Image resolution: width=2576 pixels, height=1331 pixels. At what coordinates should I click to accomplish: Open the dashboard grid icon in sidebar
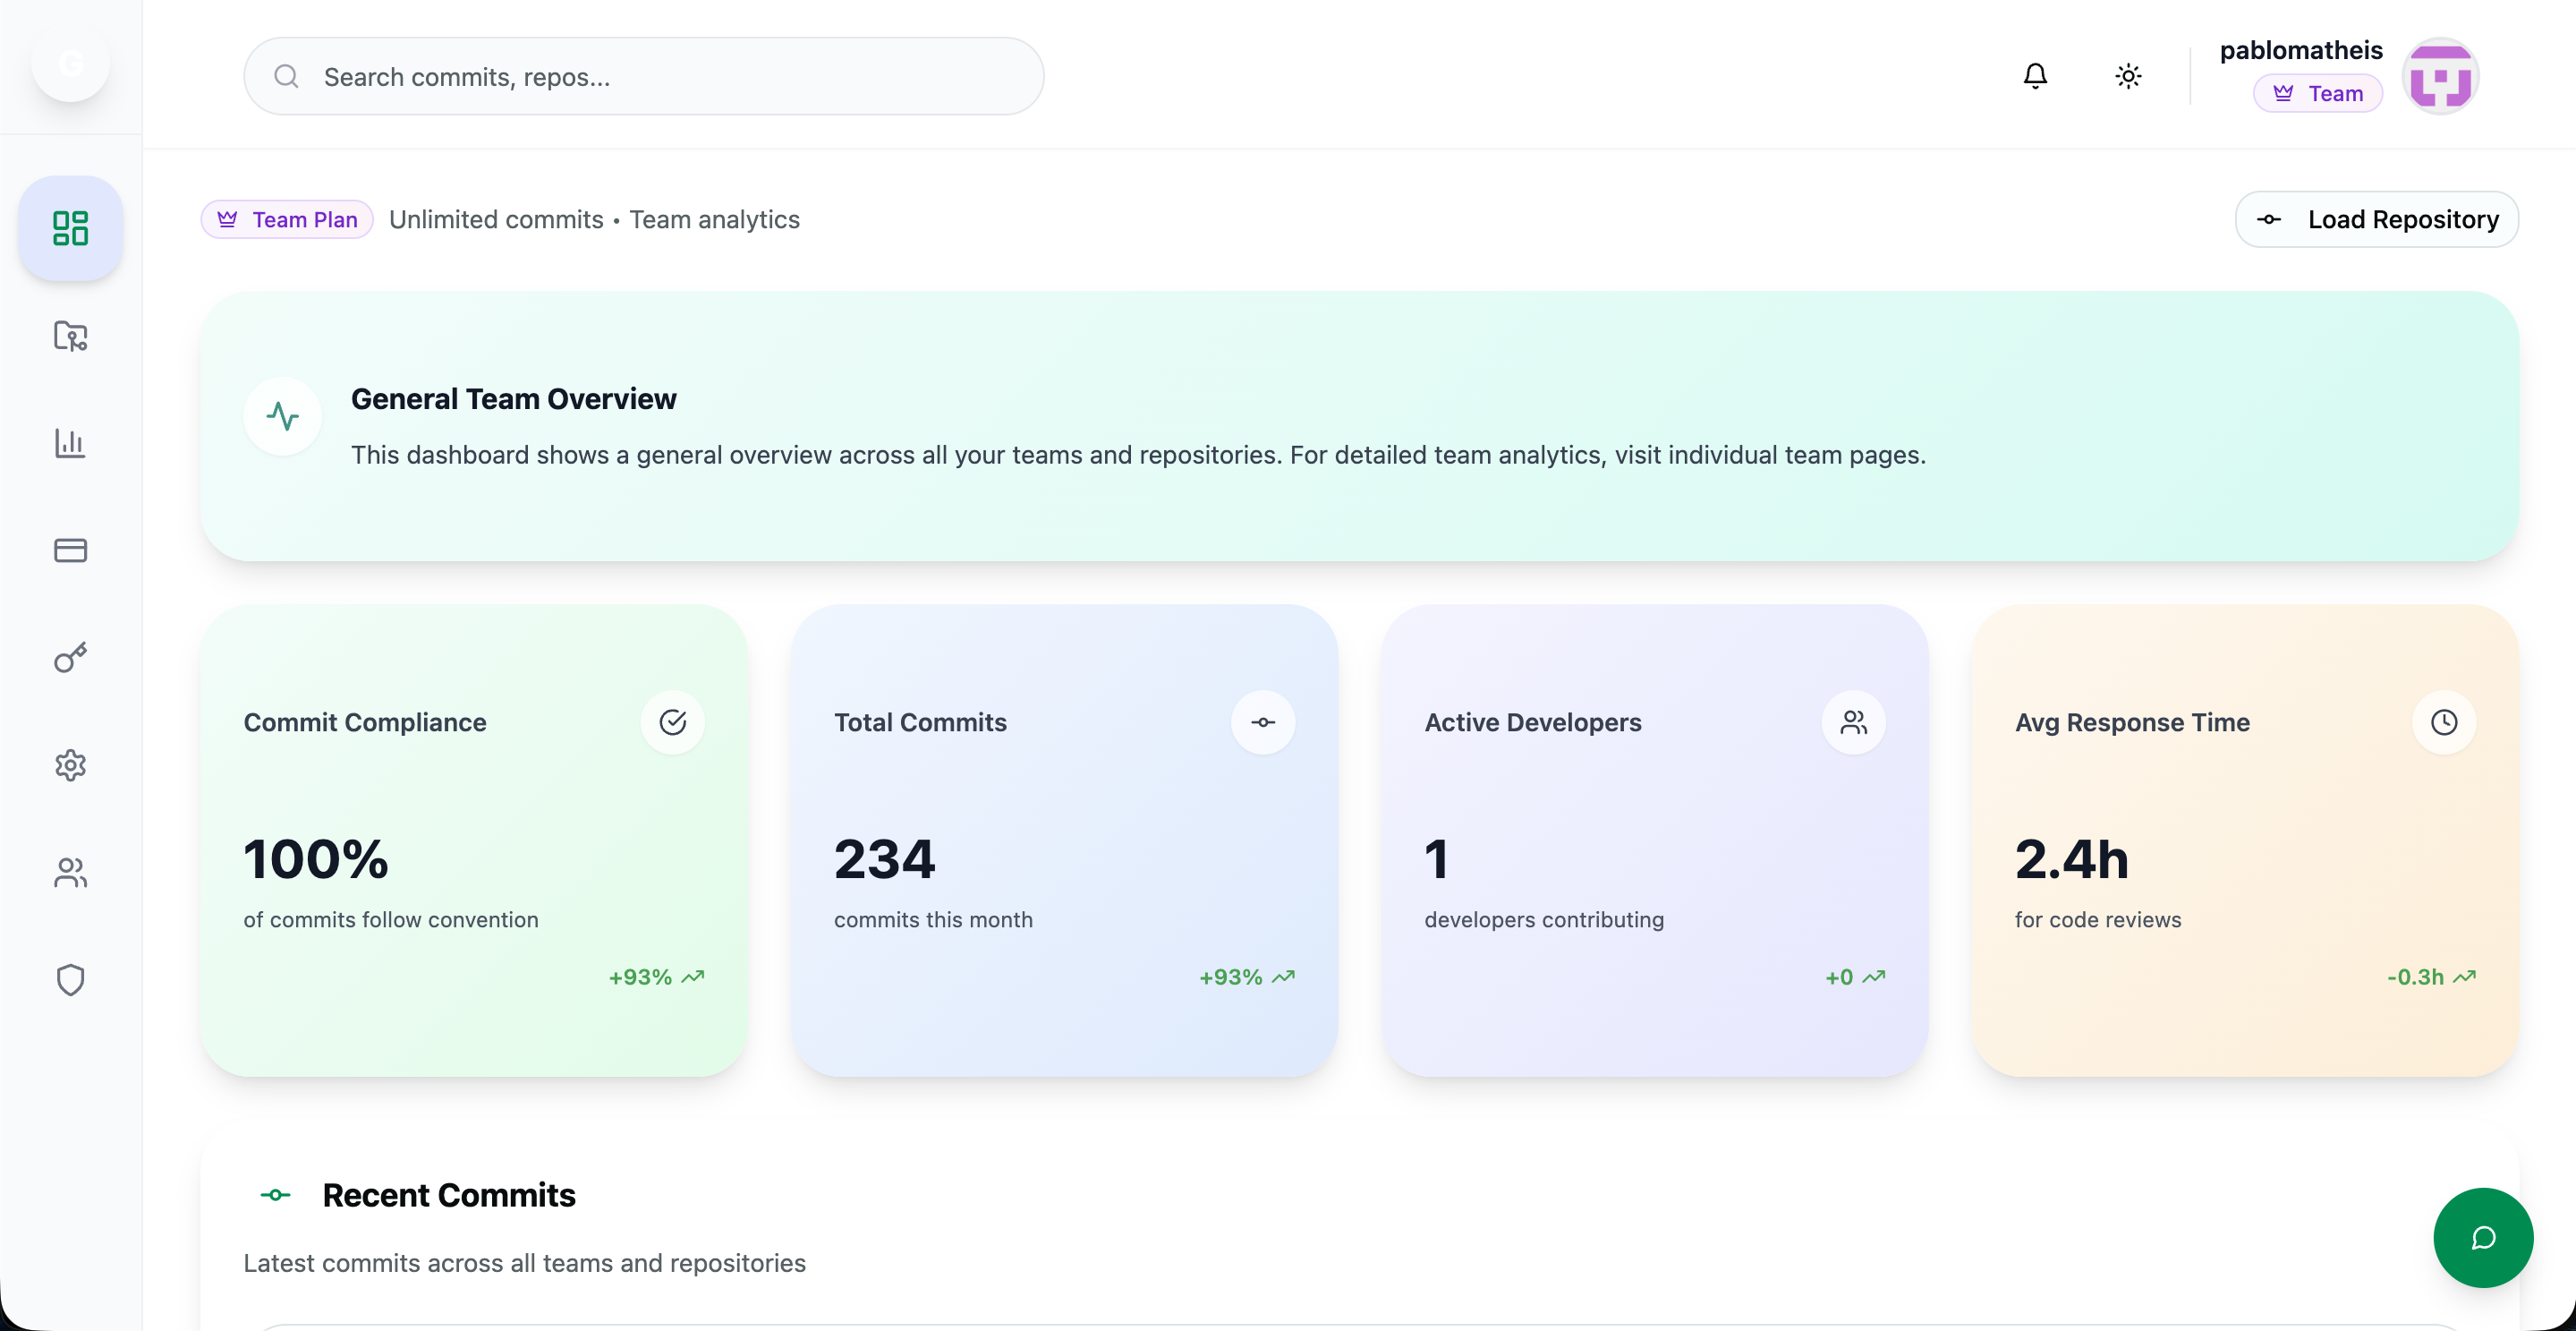pos(70,228)
